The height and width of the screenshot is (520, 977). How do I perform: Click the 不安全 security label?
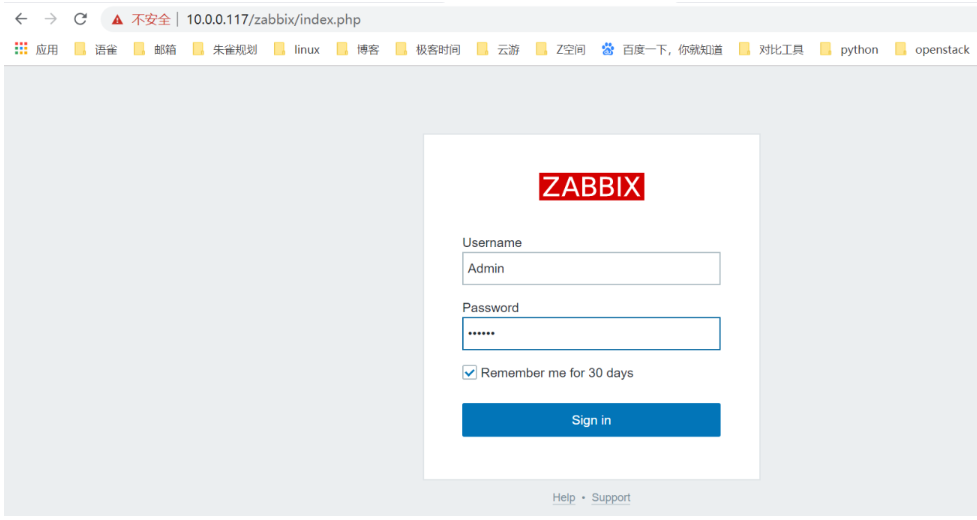[151, 19]
